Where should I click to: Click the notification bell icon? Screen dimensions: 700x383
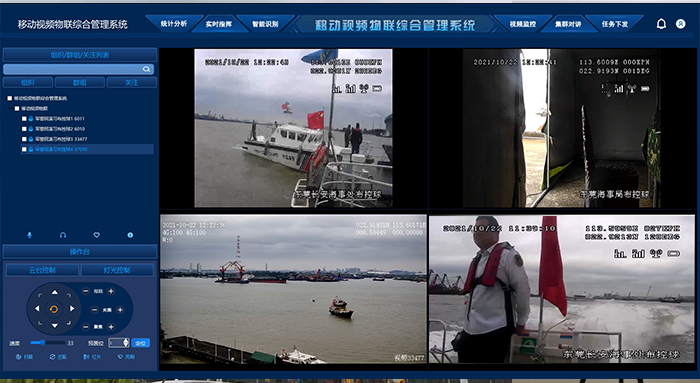pos(661,24)
